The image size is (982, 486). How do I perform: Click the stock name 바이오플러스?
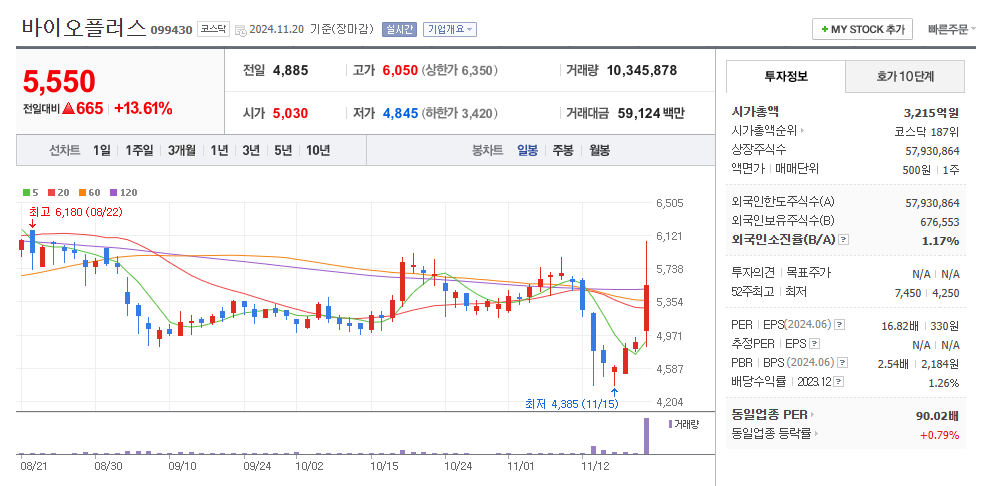point(84,28)
